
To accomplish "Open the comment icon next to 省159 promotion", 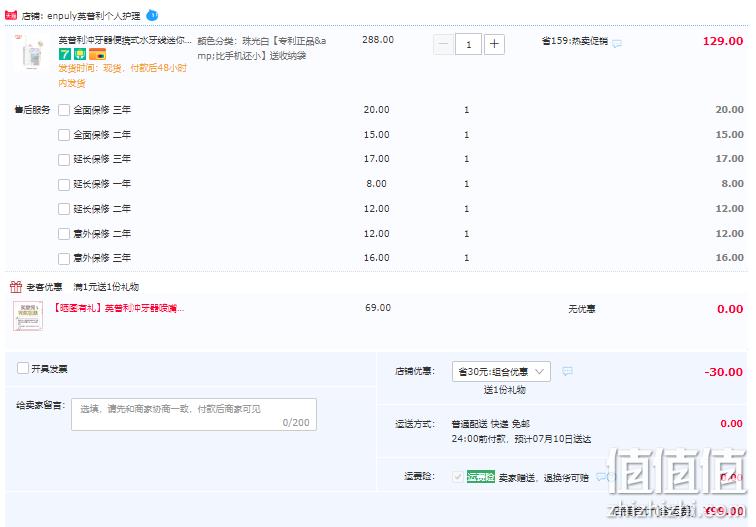I will [617, 43].
